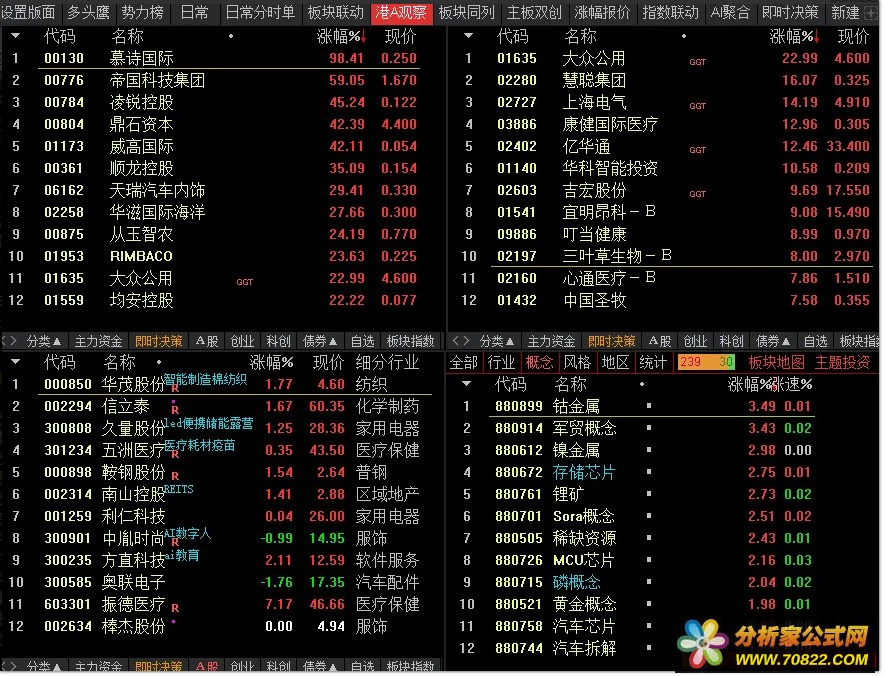Viewport: 885px width, 676px height.
Task: Select 自选 tab below 均安控股 list
Action: [362, 341]
